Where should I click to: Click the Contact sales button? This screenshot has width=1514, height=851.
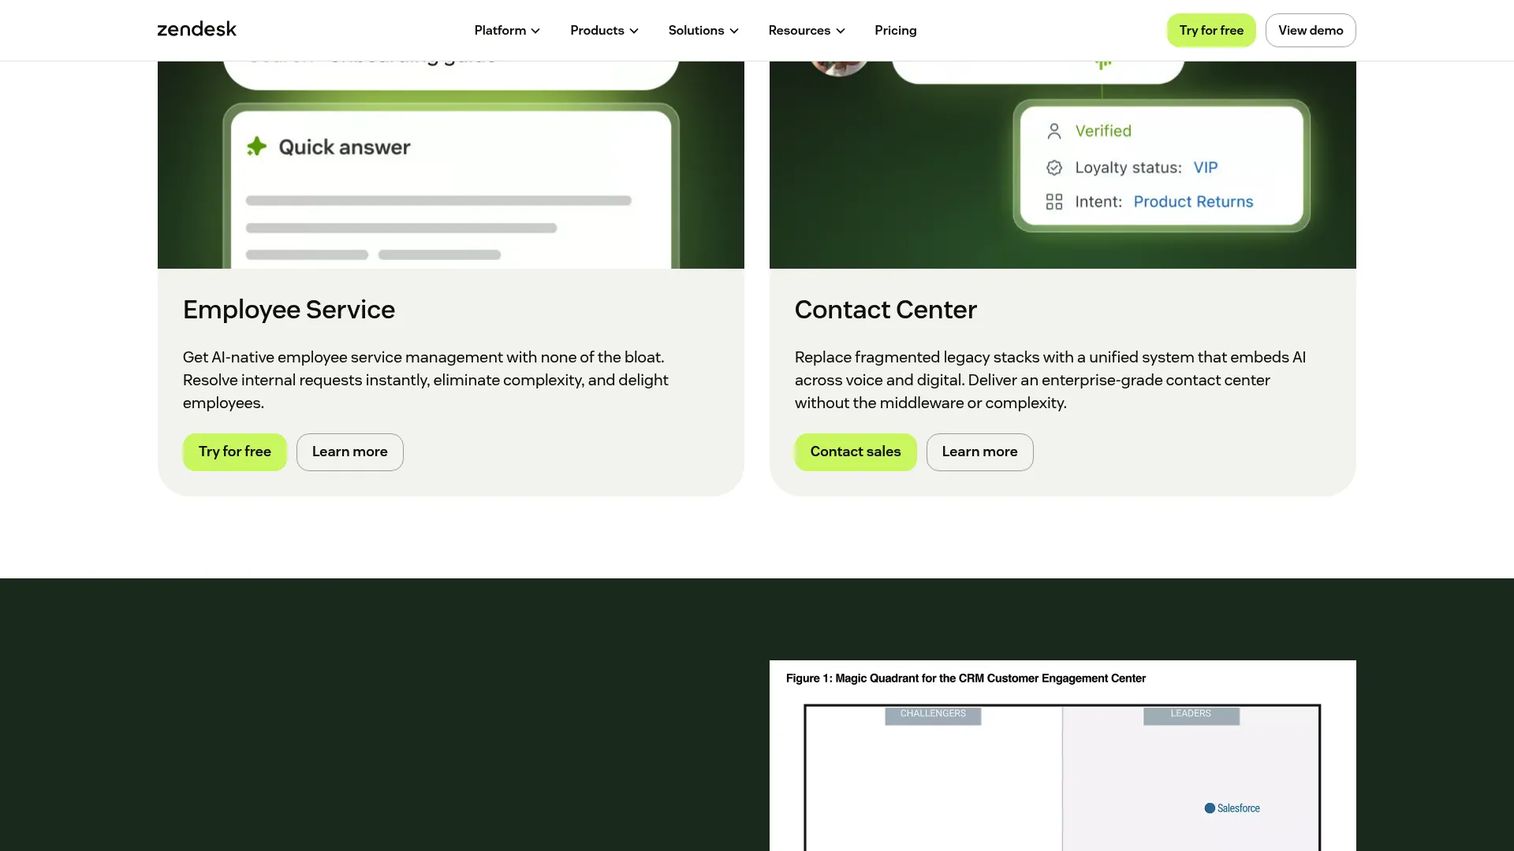pos(855,452)
